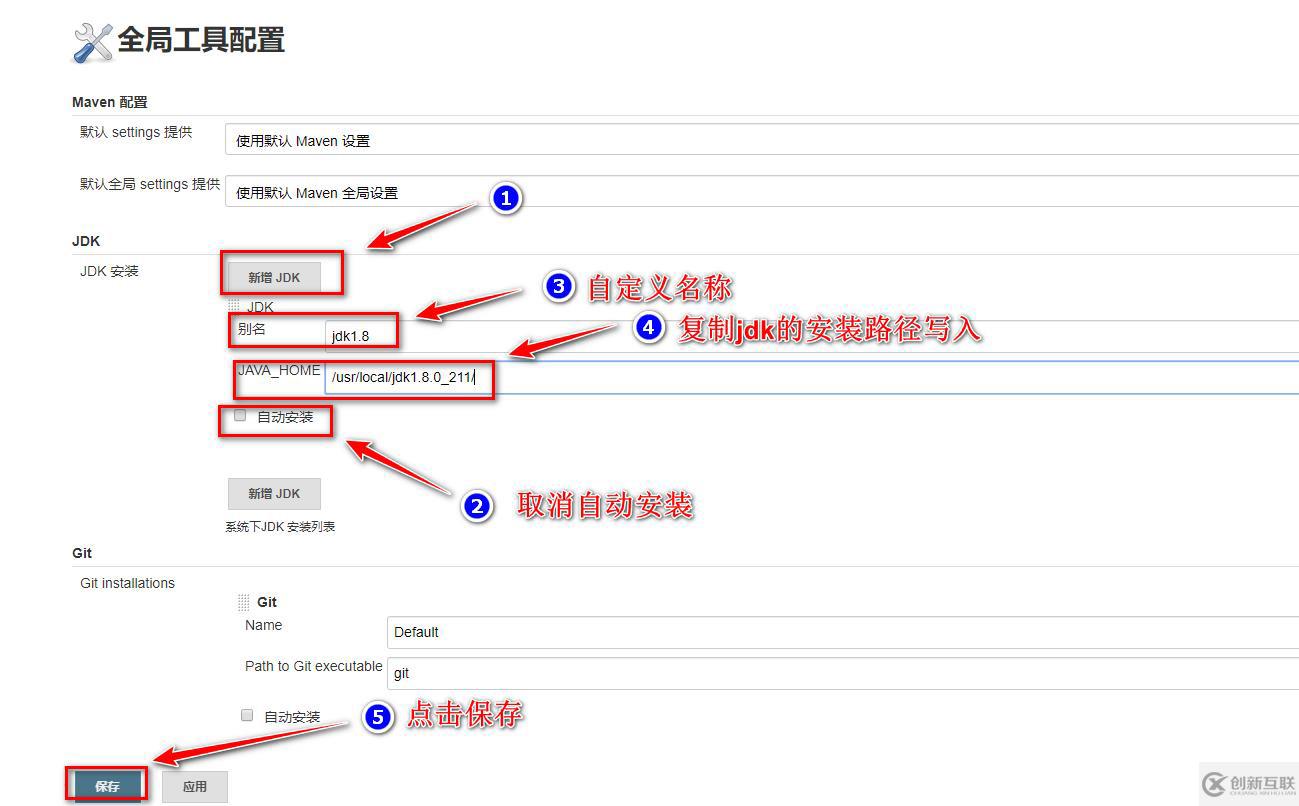Click the lower 新增 JDK button

click(274, 494)
